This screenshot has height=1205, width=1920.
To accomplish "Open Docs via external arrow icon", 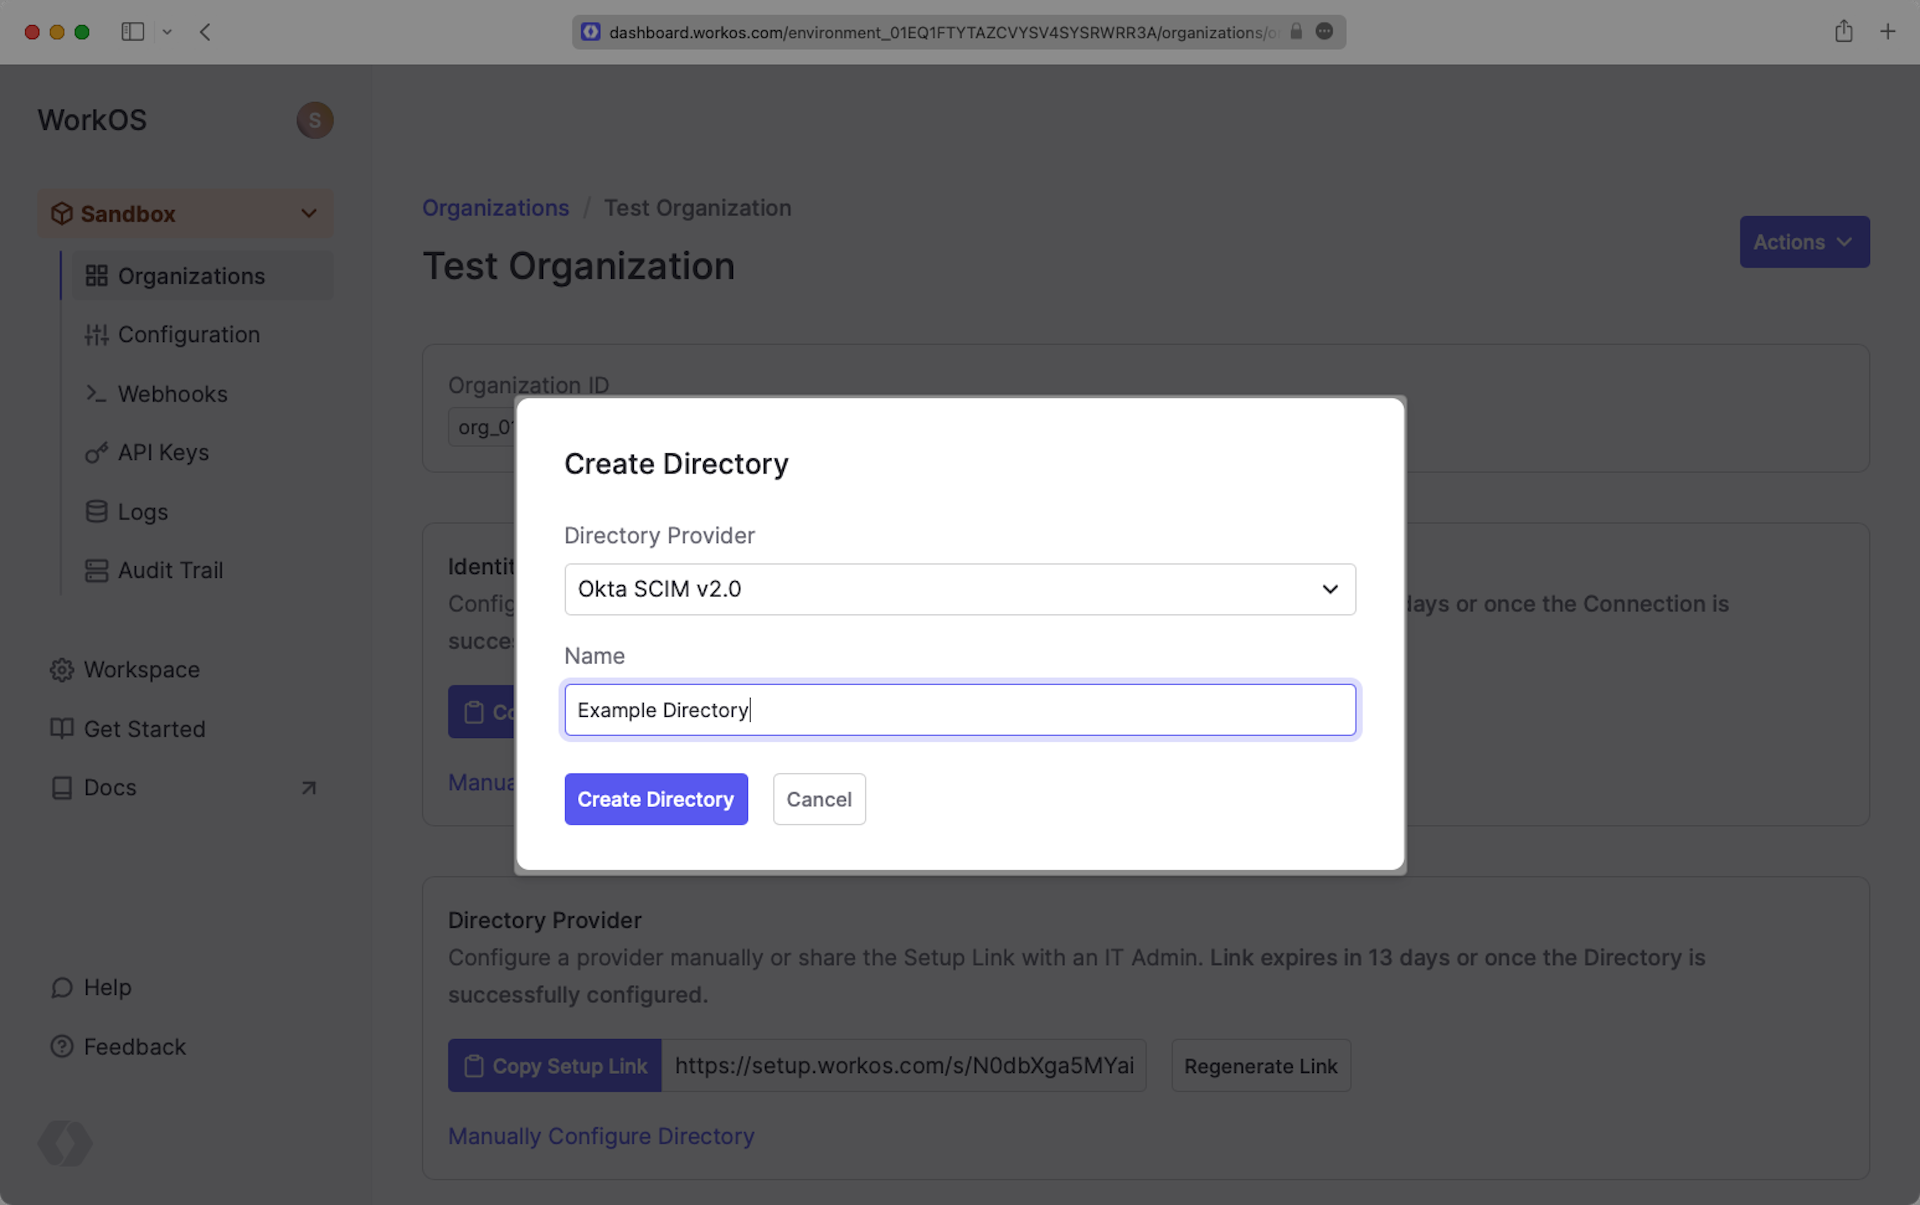I will [309, 788].
